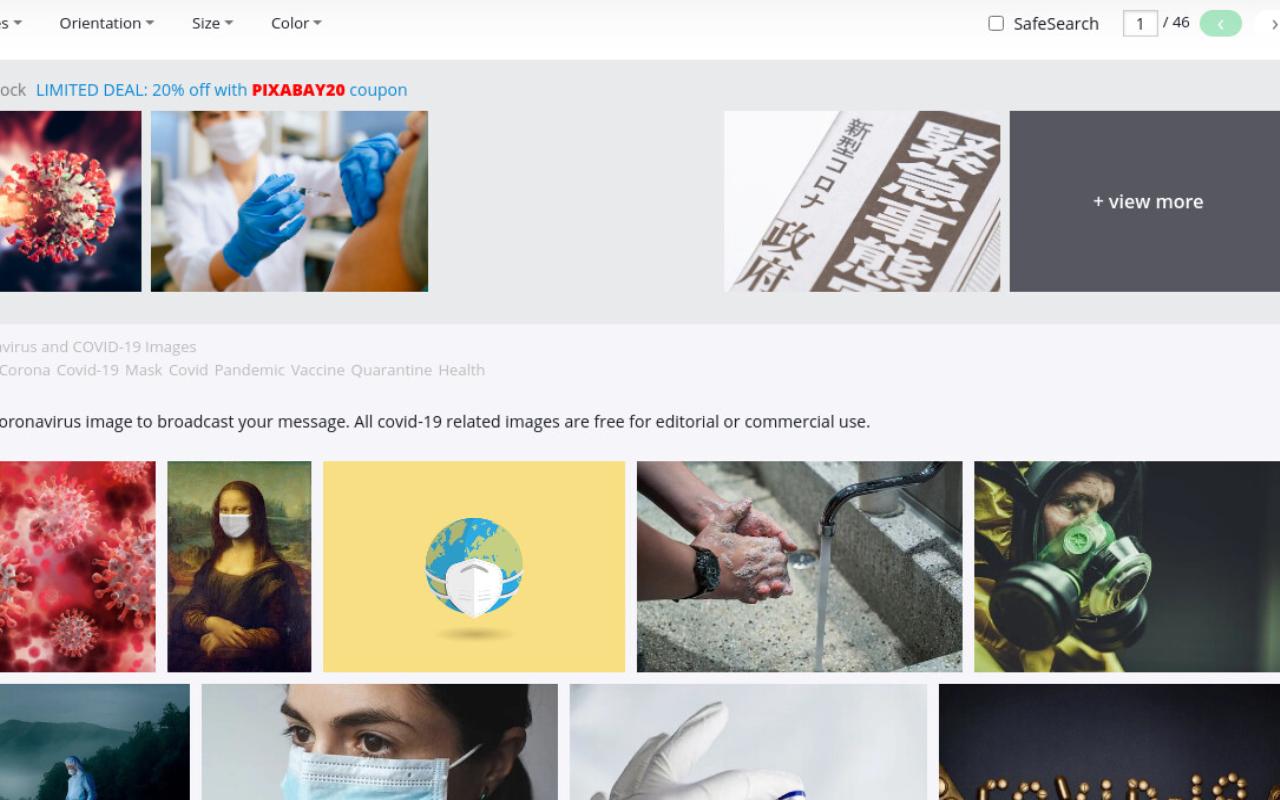Enable the SafeSearch checkbox
Viewport: 1280px width, 800px height.
coord(996,23)
